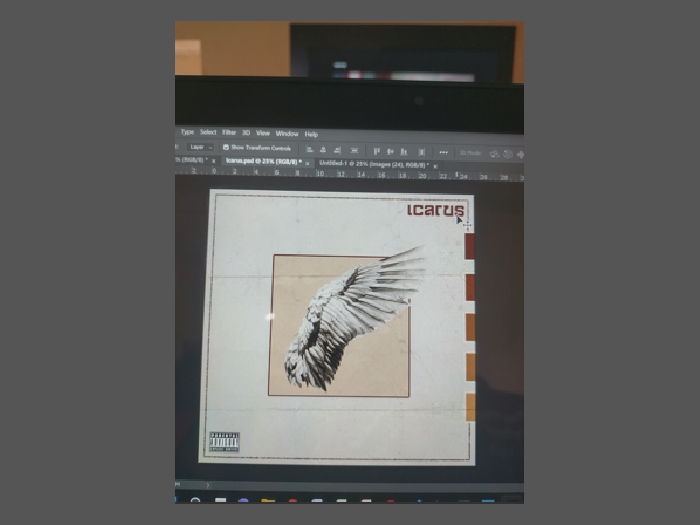Close the Untitled-1 document tab
Screen dimensions: 700x525
436,166
